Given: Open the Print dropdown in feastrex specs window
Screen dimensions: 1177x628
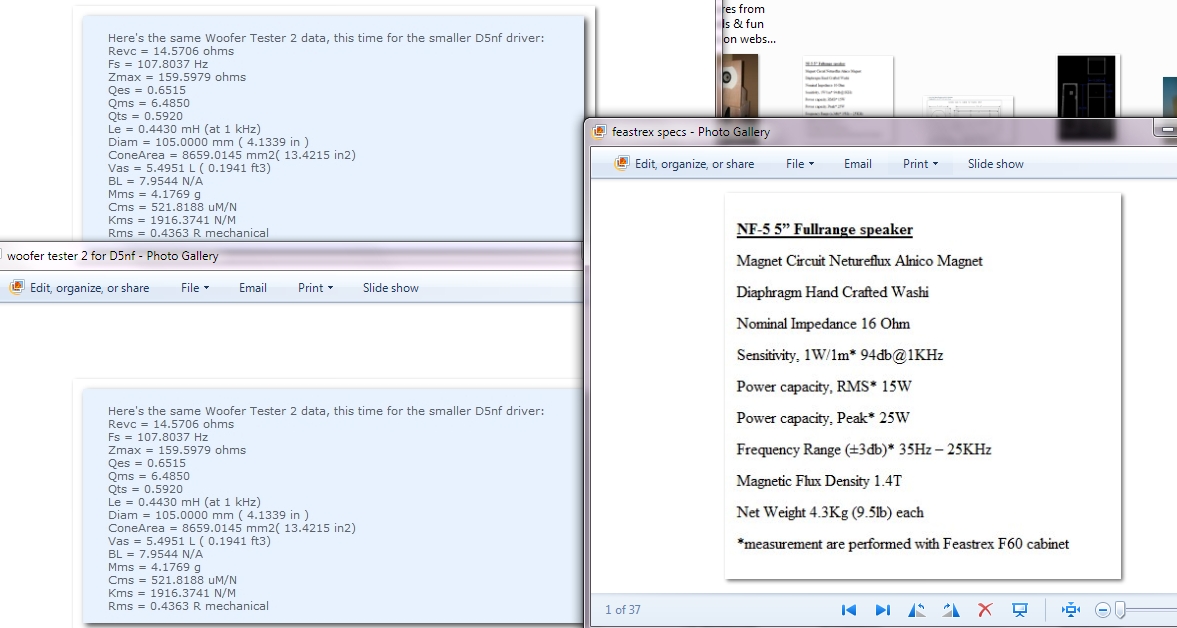Looking at the screenshot, I should (x=920, y=164).
